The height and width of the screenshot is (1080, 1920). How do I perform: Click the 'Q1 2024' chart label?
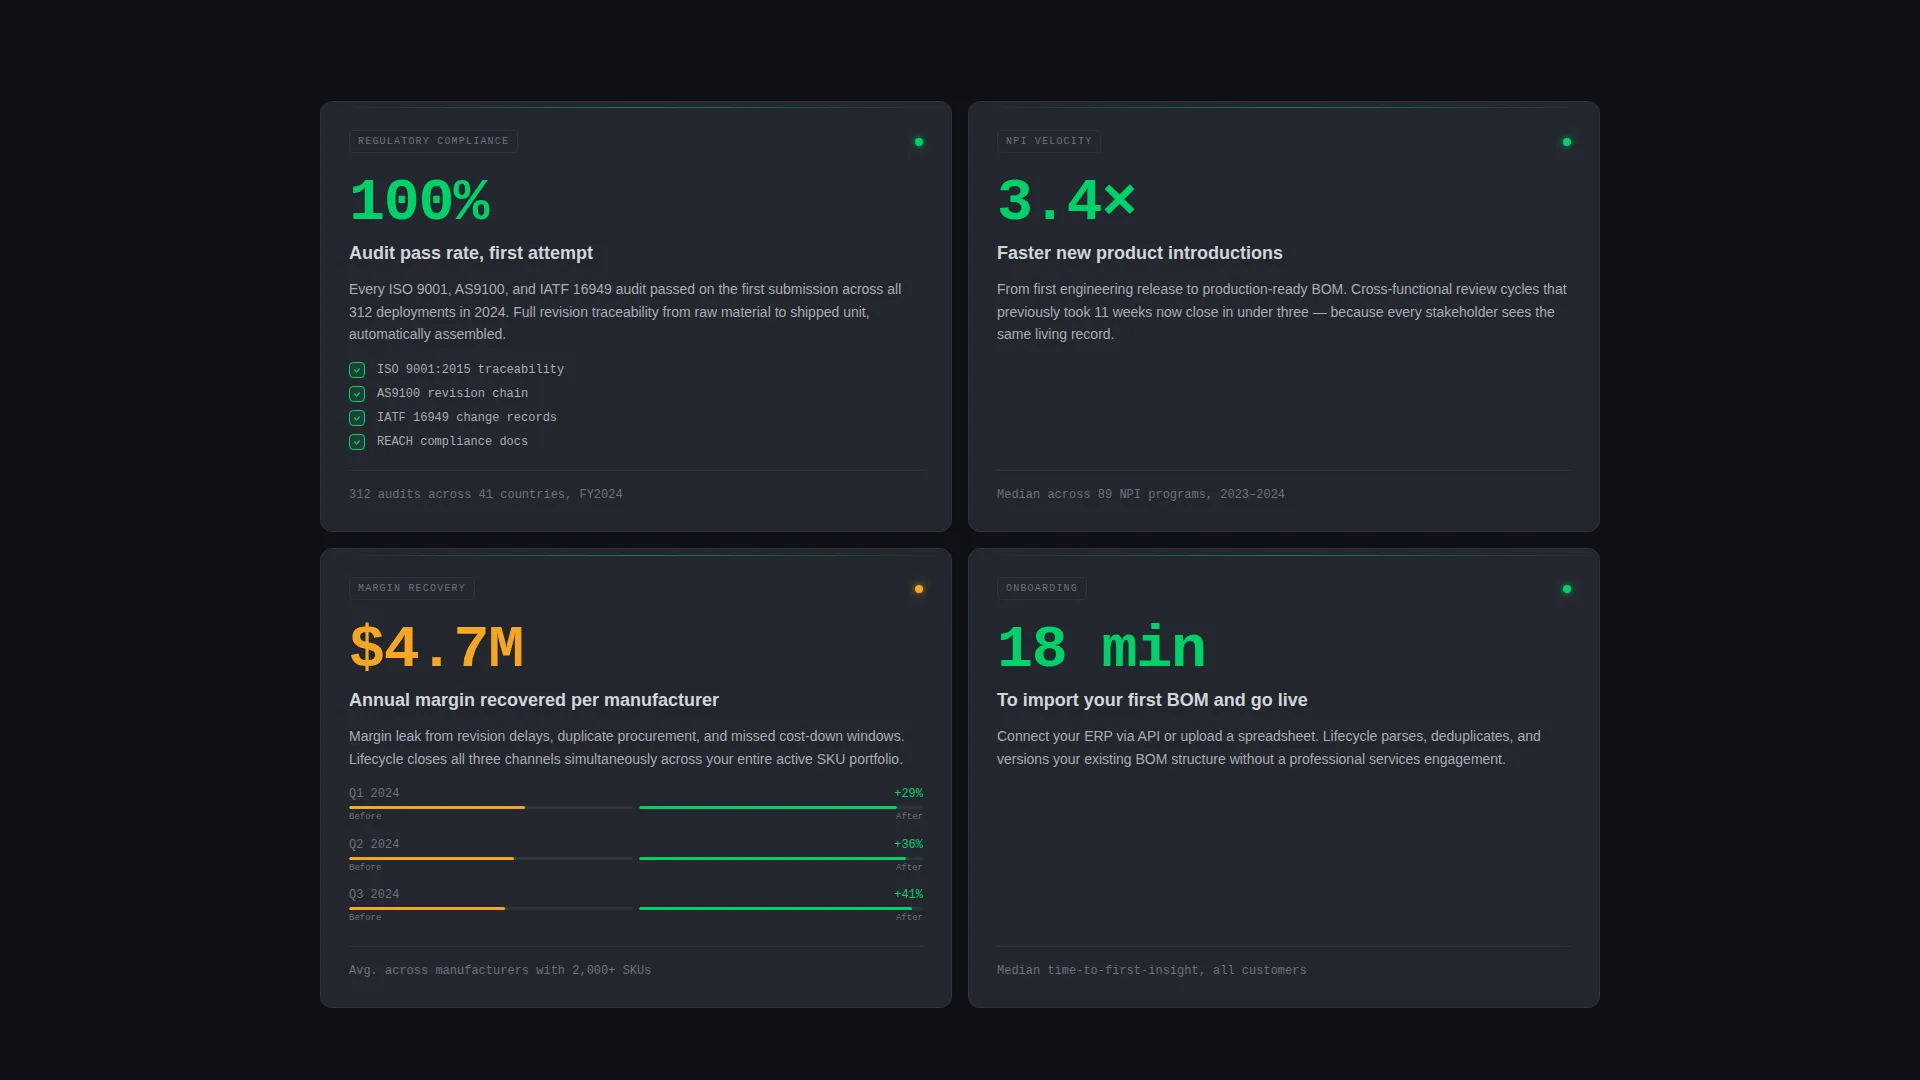coord(374,794)
